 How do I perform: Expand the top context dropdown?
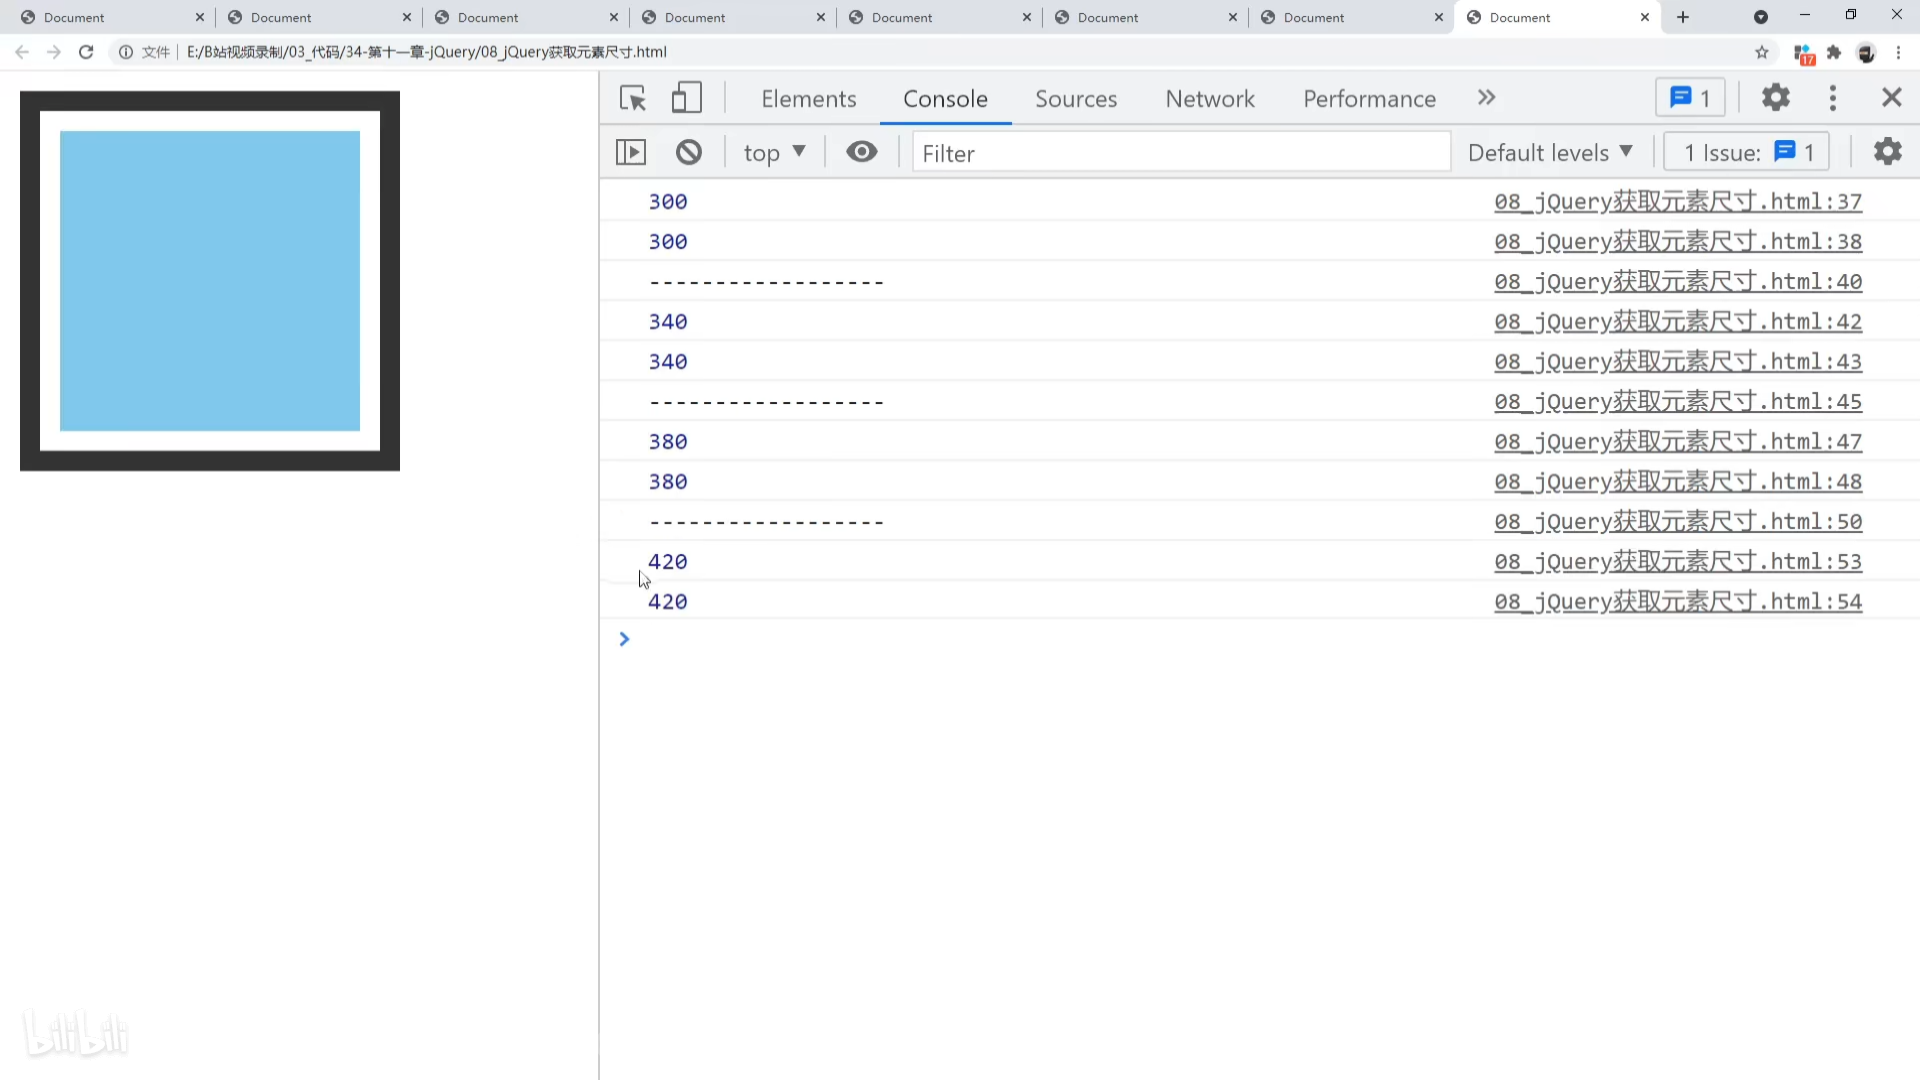[x=774, y=152]
